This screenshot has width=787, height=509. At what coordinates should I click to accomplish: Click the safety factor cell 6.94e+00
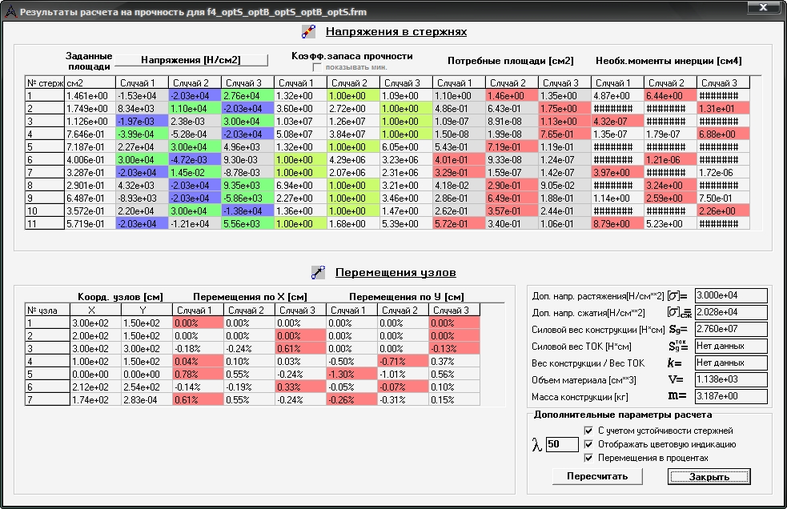point(300,185)
